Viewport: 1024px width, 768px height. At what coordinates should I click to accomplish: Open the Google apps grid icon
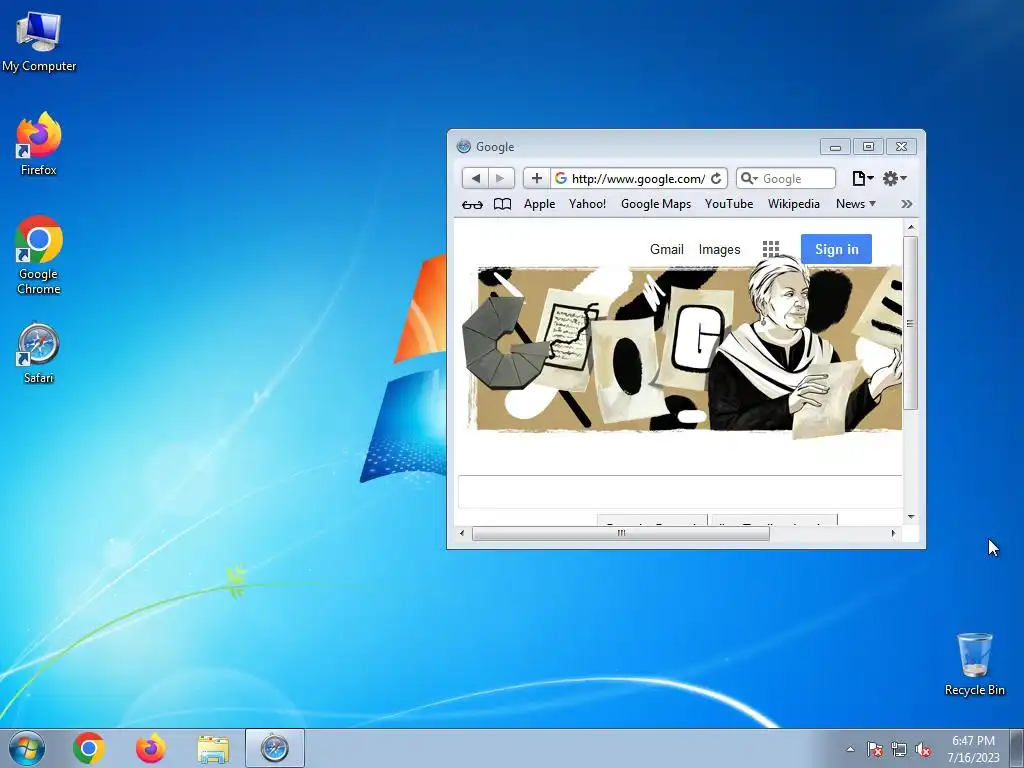(x=771, y=249)
